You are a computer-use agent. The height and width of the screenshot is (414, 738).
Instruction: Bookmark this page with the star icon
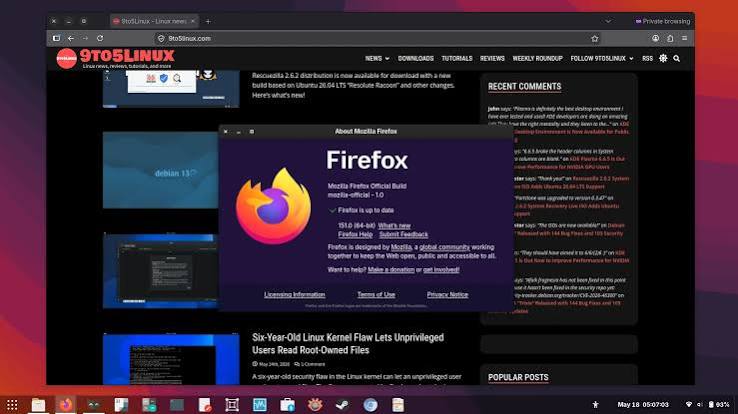point(595,39)
